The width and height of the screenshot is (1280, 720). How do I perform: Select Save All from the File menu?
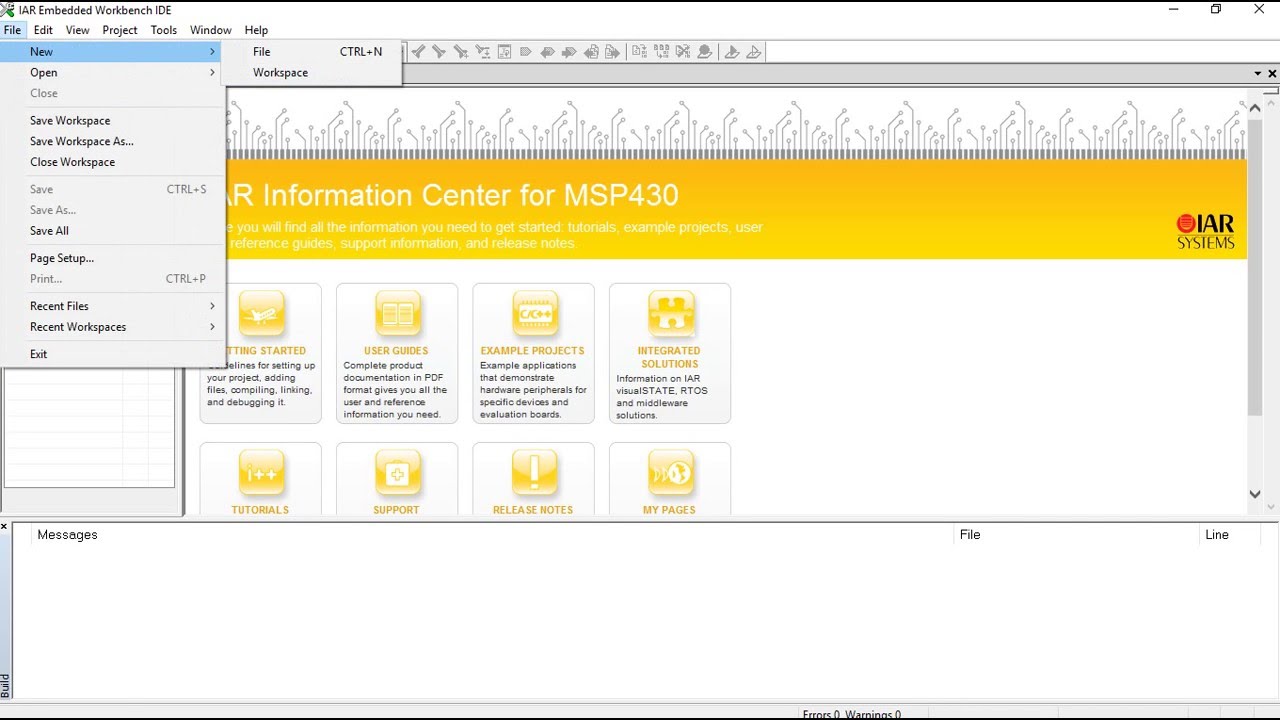112,231
